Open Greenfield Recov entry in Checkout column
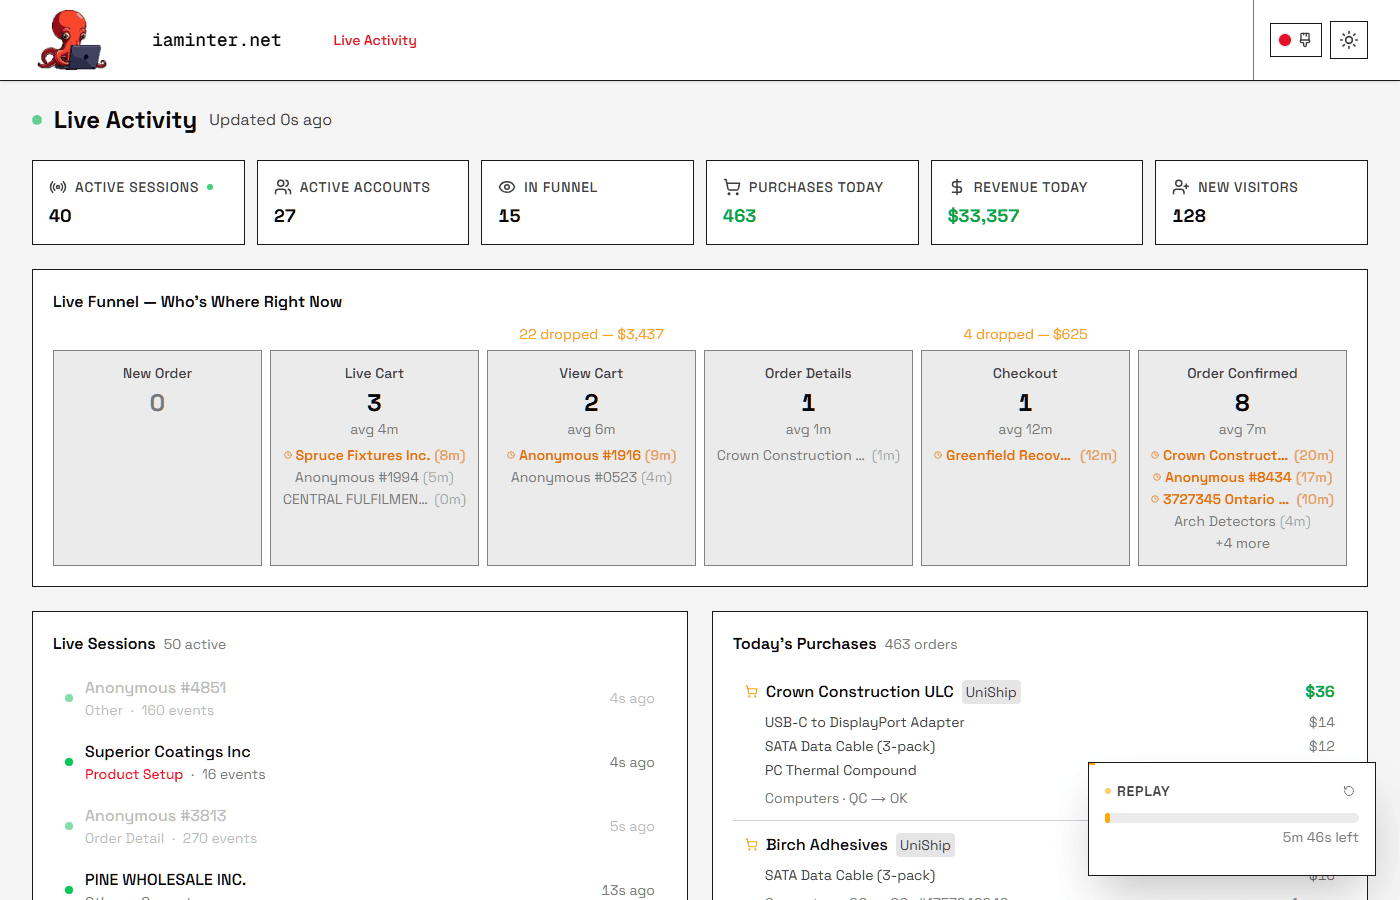 tap(1022, 455)
